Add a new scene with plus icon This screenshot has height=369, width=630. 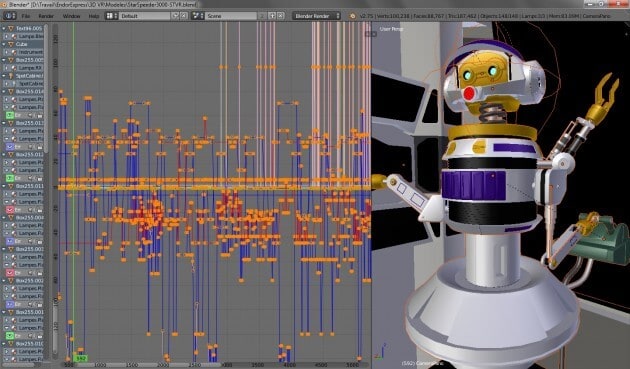tap(272, 16)
